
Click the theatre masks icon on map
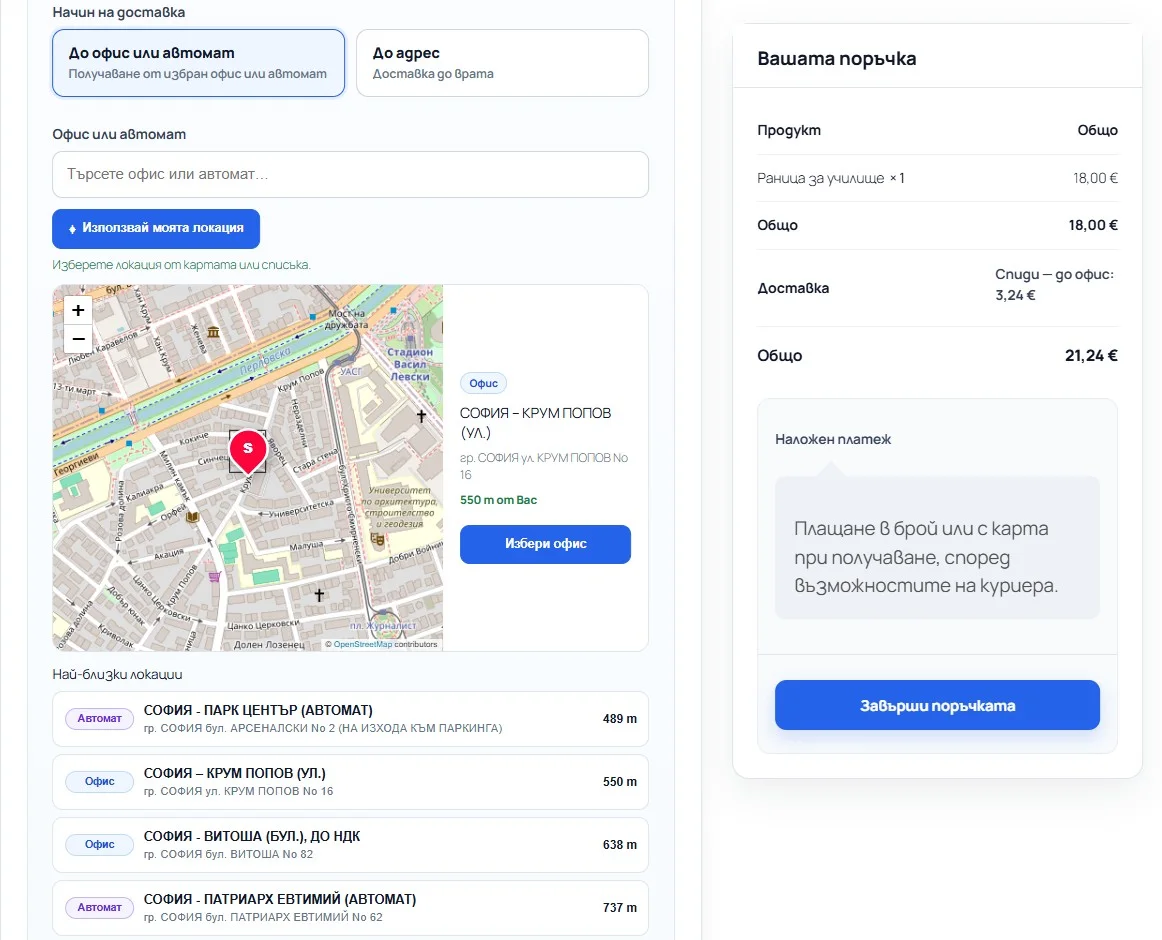(378, 539)
